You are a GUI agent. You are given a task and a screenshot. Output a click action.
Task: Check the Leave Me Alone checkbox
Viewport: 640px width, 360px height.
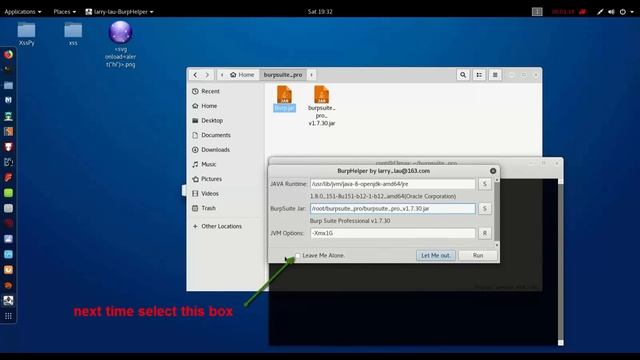click(298, 256)
